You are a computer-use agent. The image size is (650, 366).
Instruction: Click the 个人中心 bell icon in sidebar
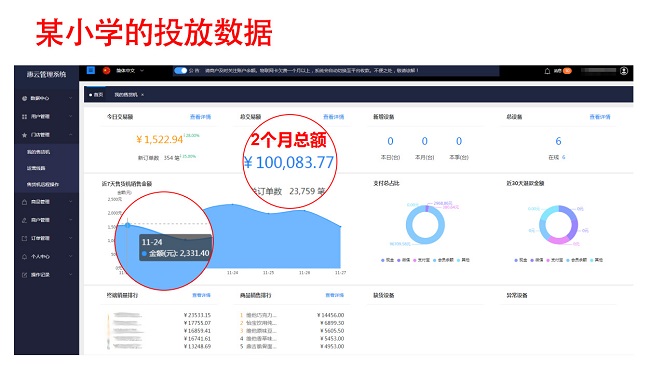click(24, 257)
